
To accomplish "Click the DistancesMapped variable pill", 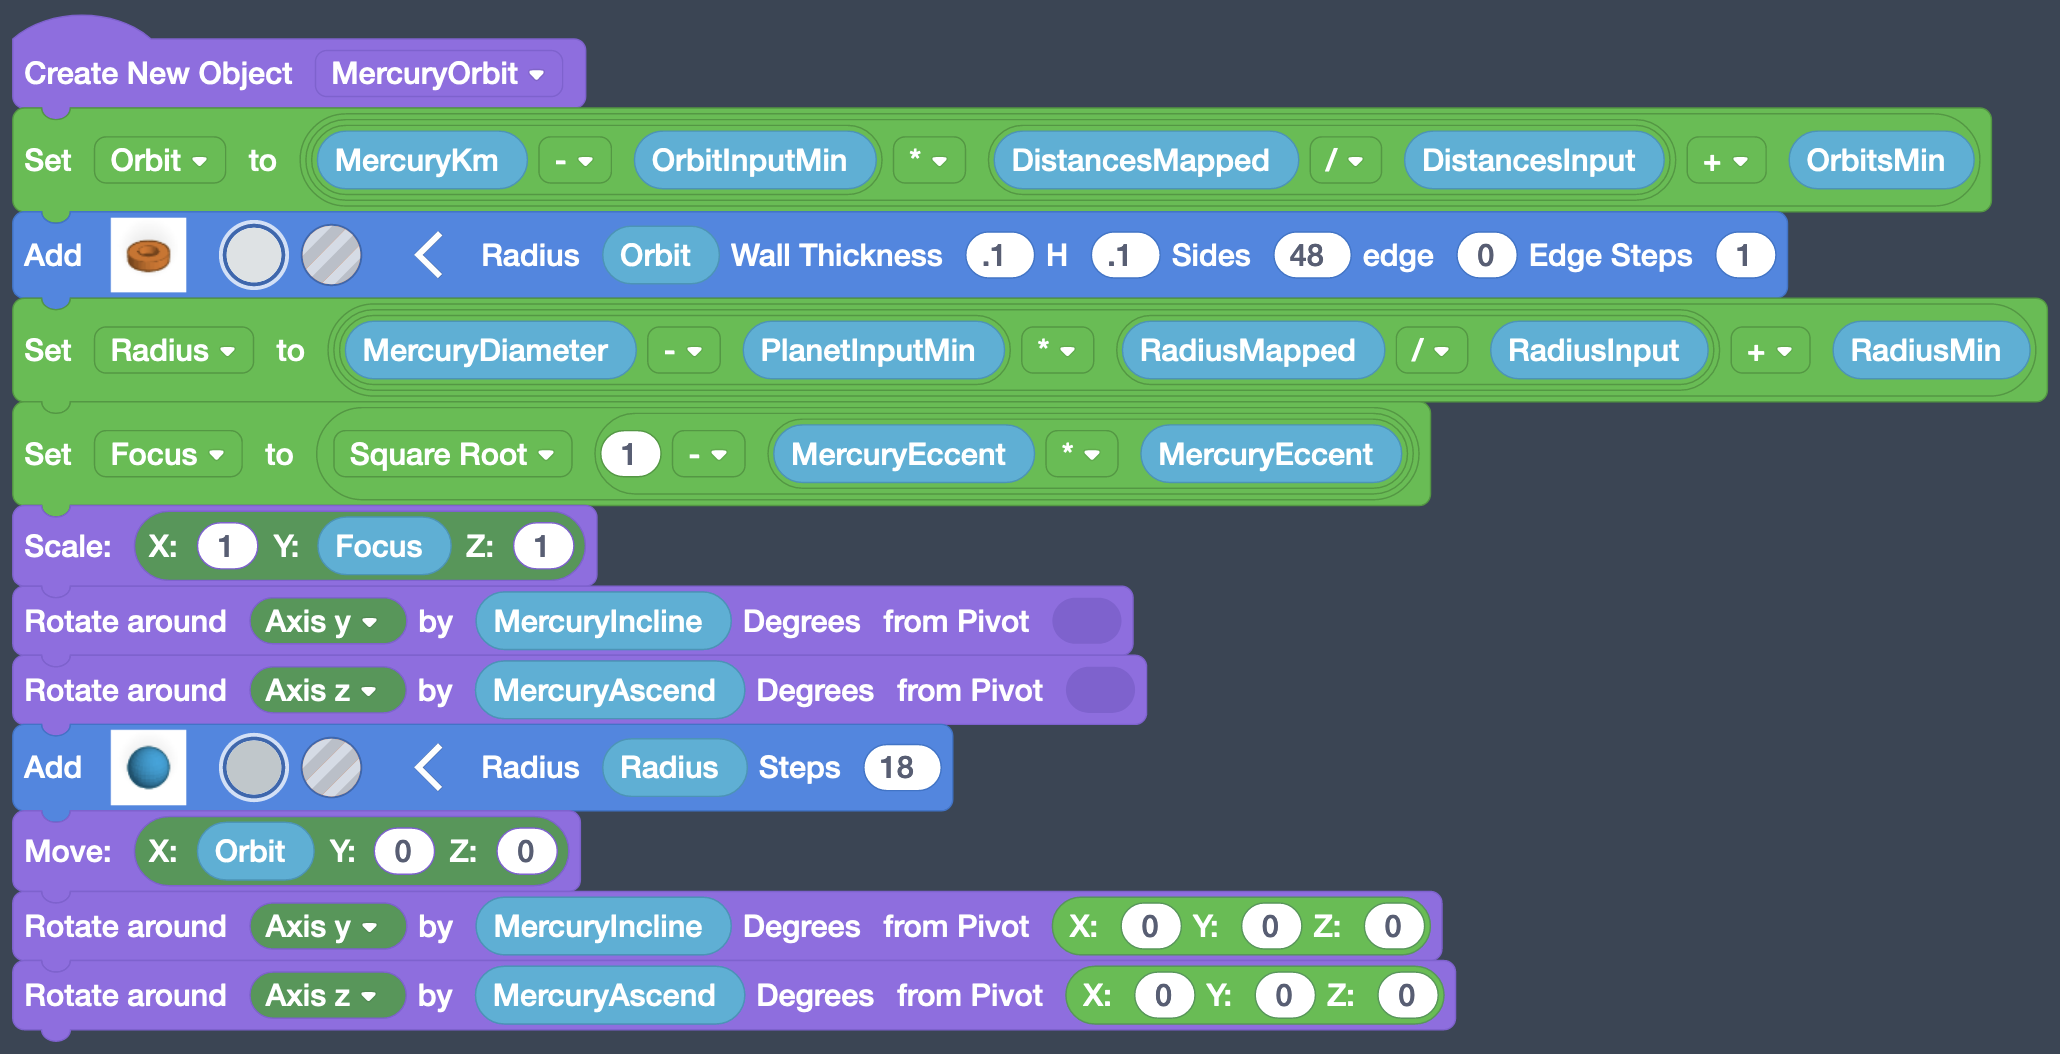I will [1143, 160].
